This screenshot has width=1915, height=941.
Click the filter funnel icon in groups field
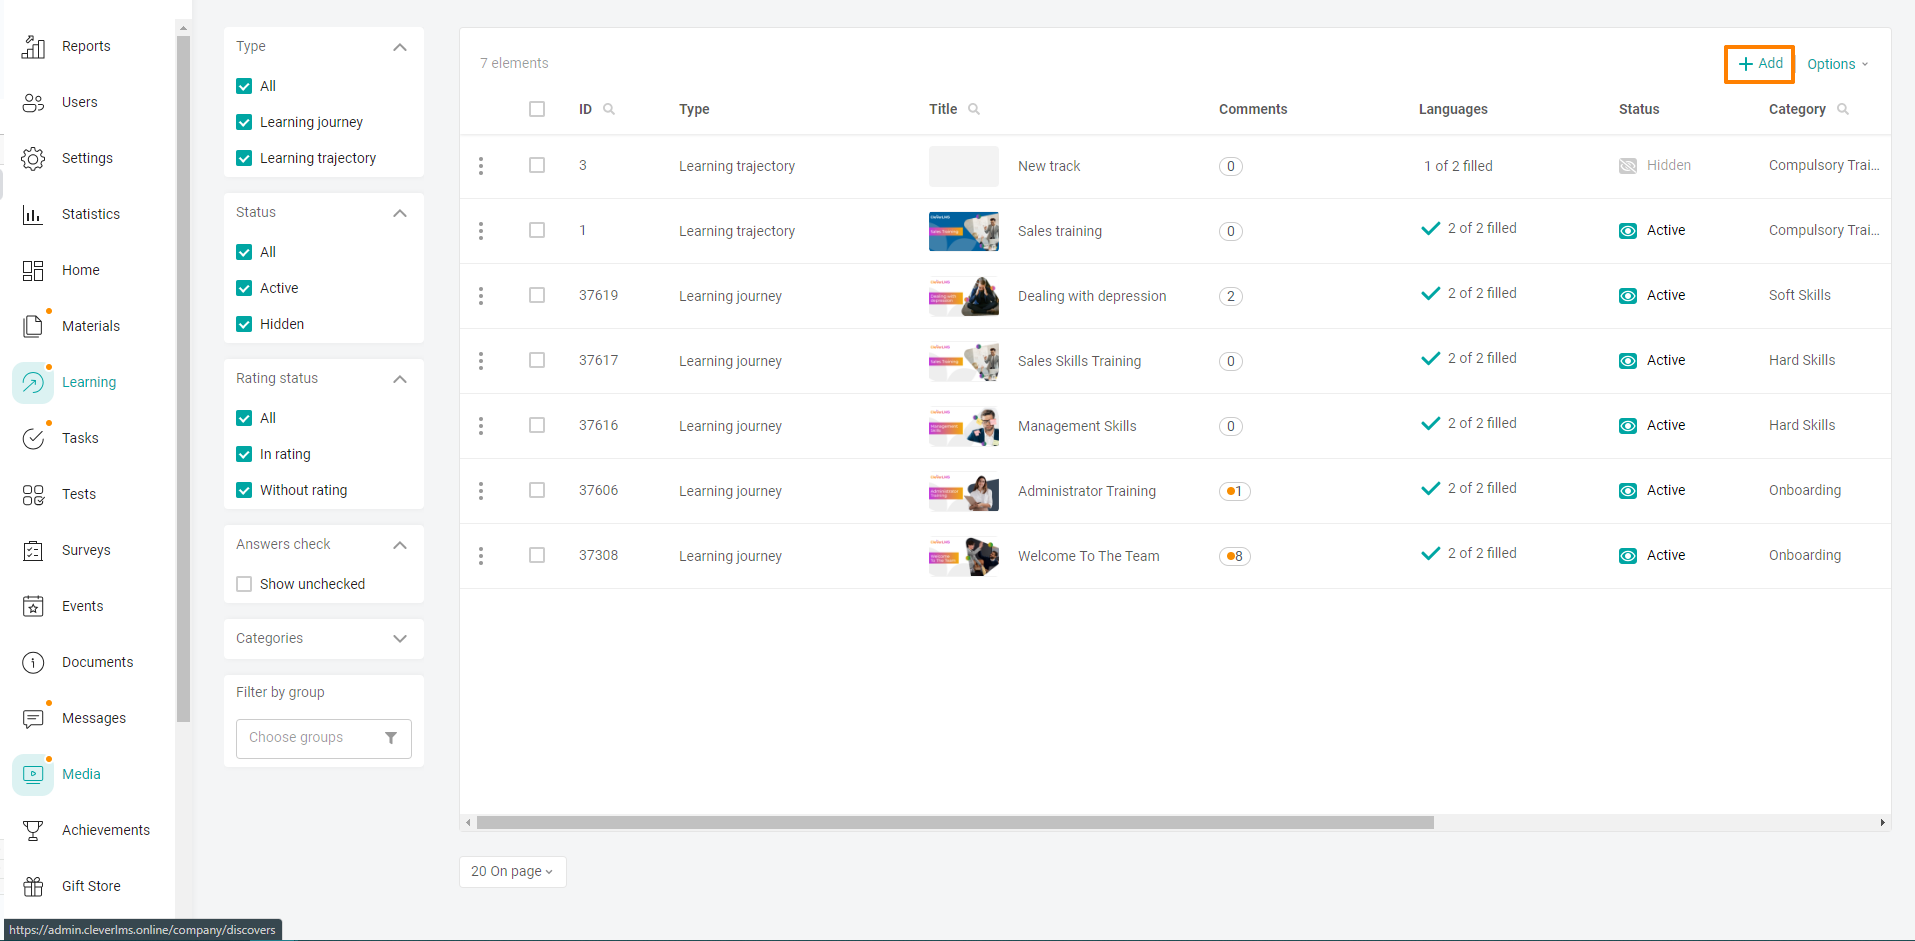391,738
